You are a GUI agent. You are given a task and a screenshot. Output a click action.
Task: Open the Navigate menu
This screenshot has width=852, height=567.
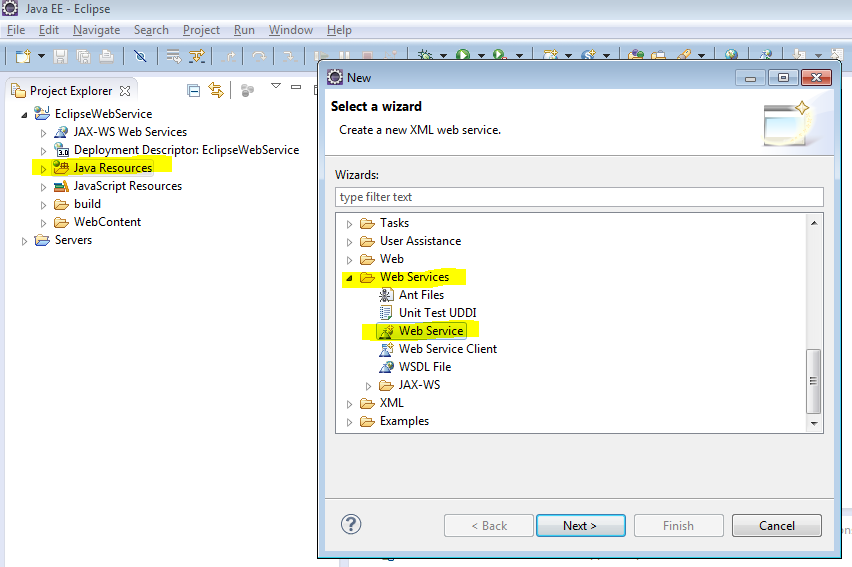pos(96,30)
